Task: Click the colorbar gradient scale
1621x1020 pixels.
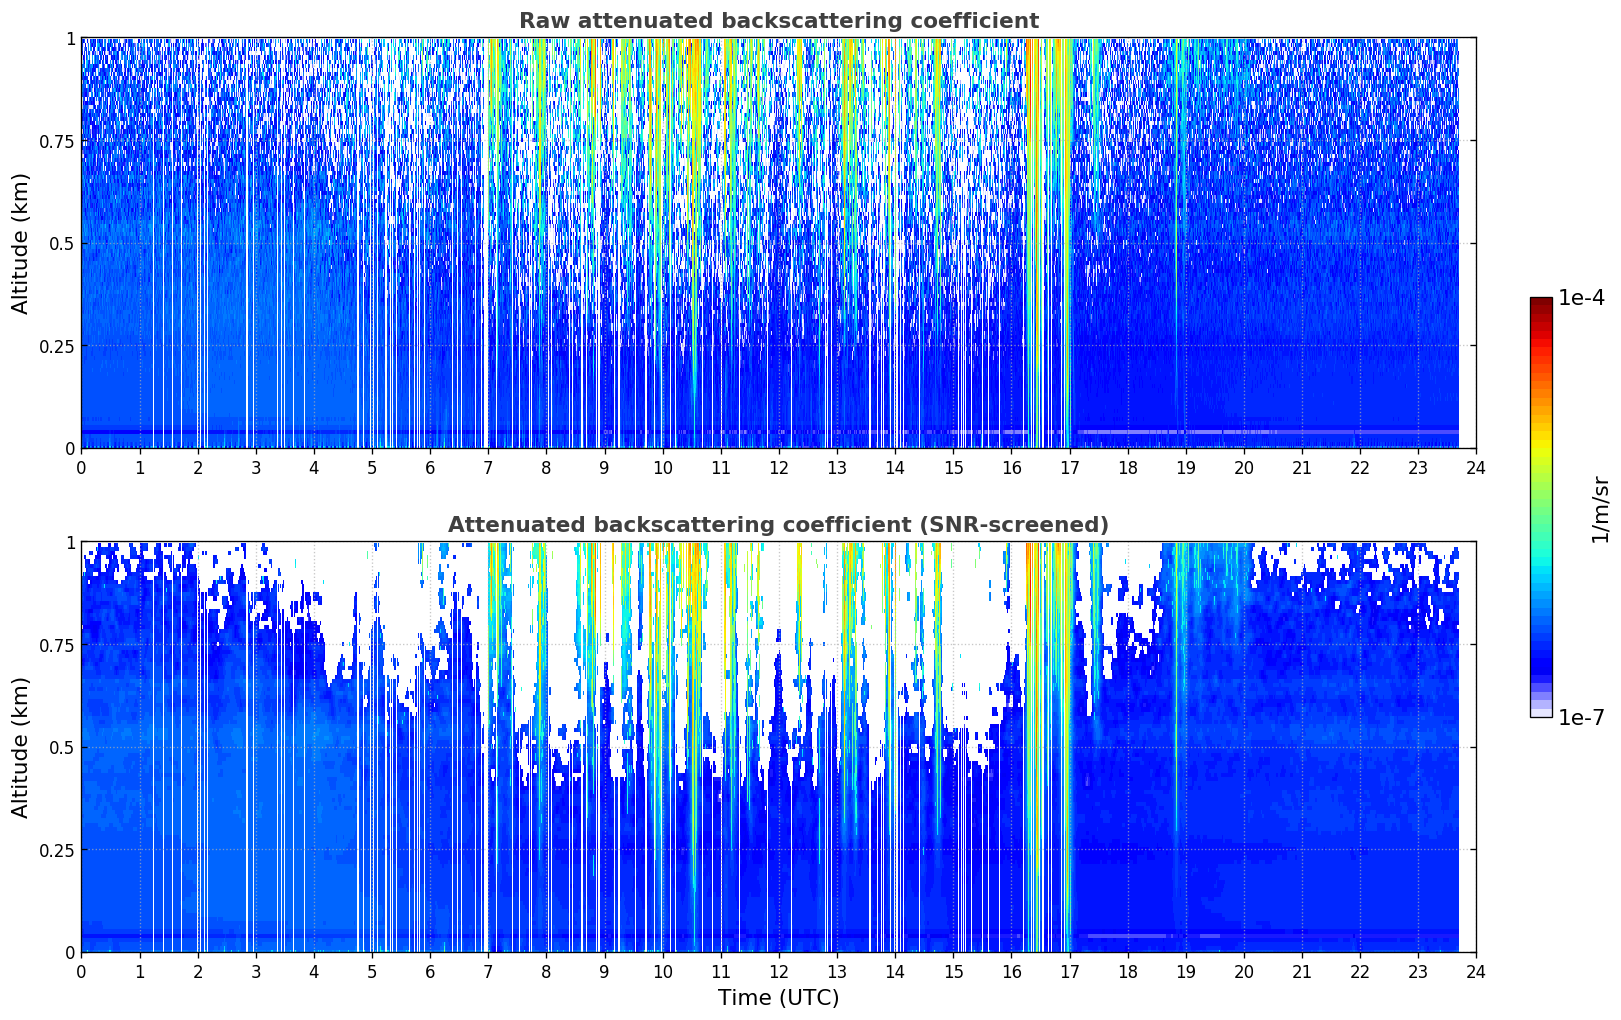Action: tap(1541, 507)
